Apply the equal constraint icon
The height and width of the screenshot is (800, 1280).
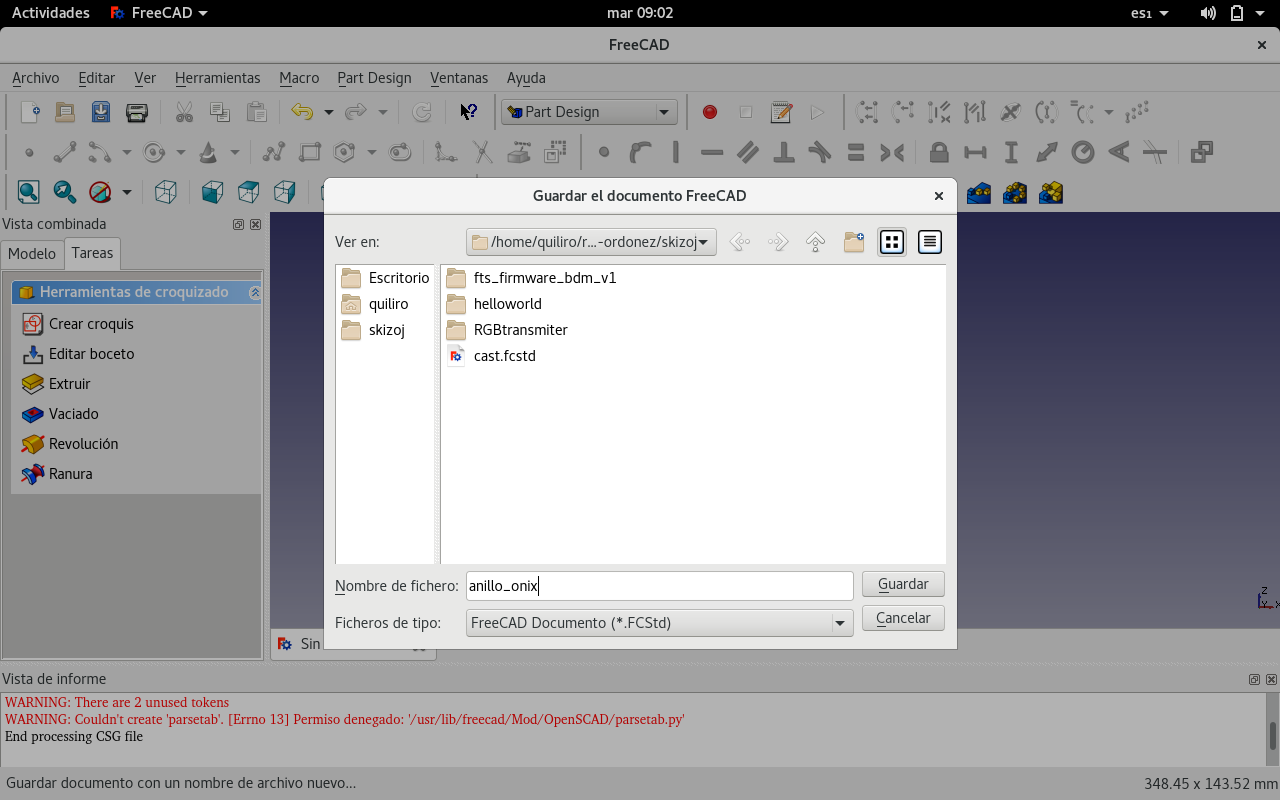pos(856,153)
